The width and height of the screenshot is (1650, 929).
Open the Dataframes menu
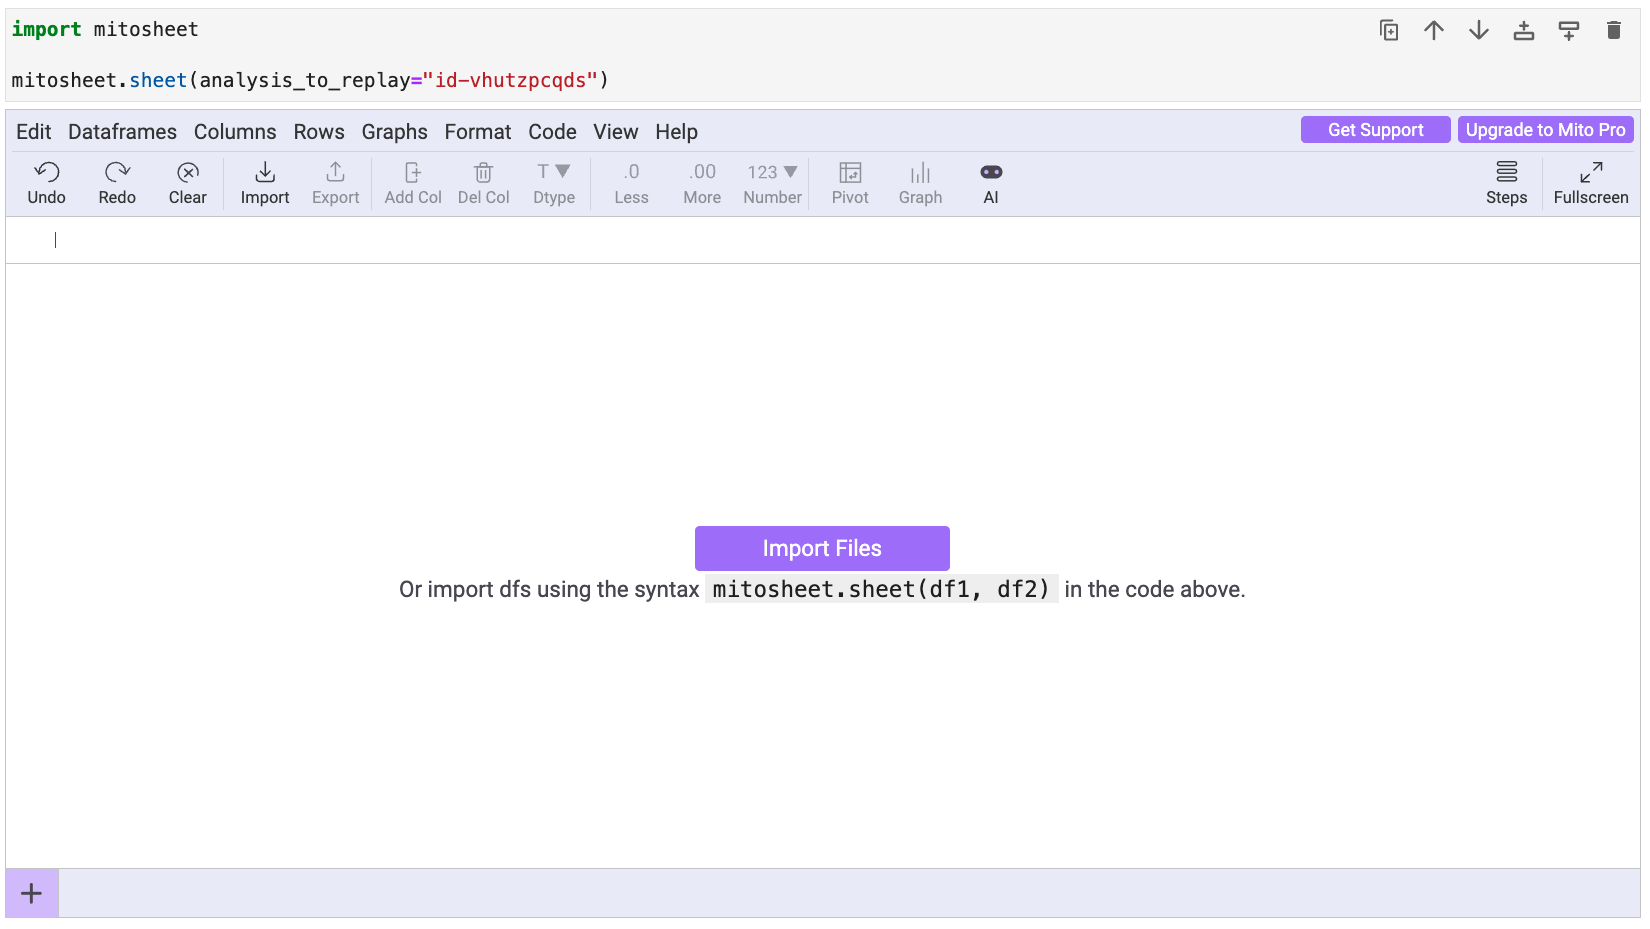(122, 132)
